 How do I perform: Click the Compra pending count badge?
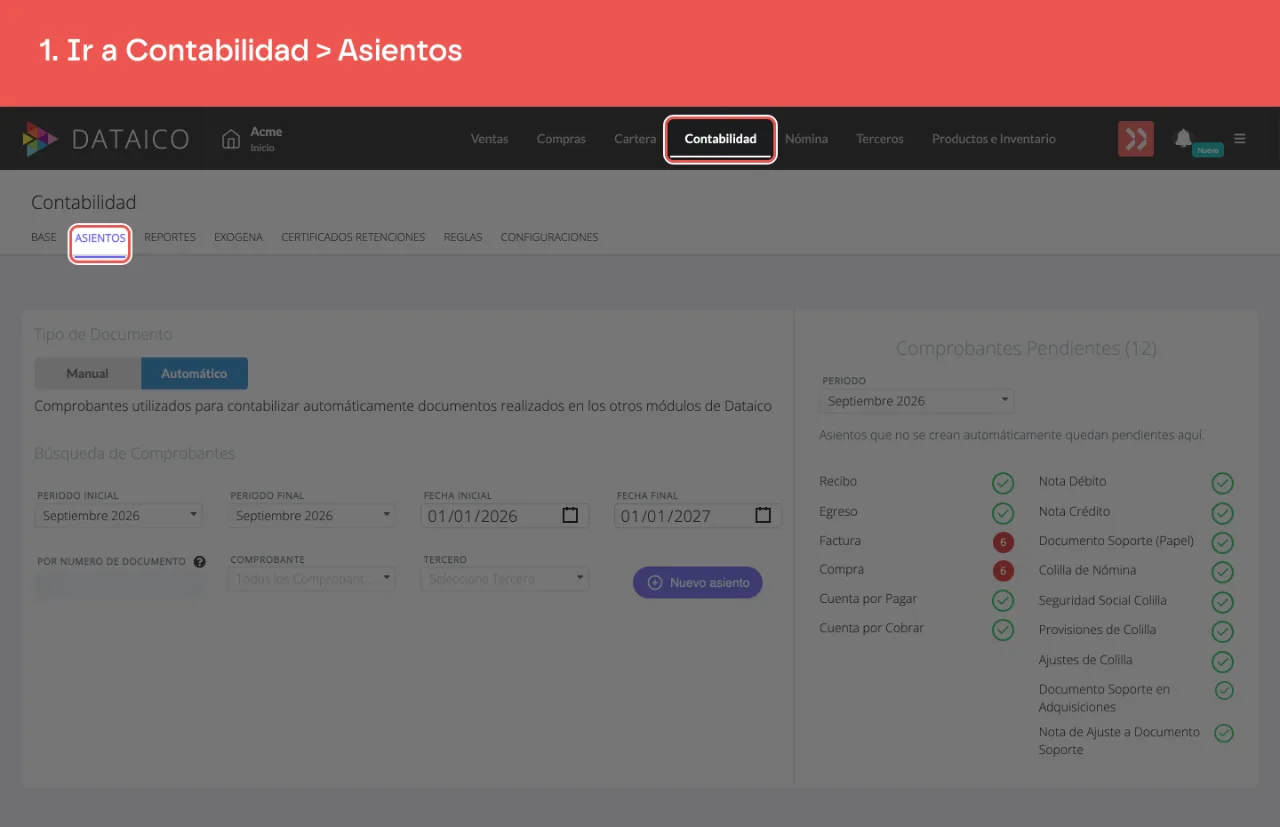1002,571
